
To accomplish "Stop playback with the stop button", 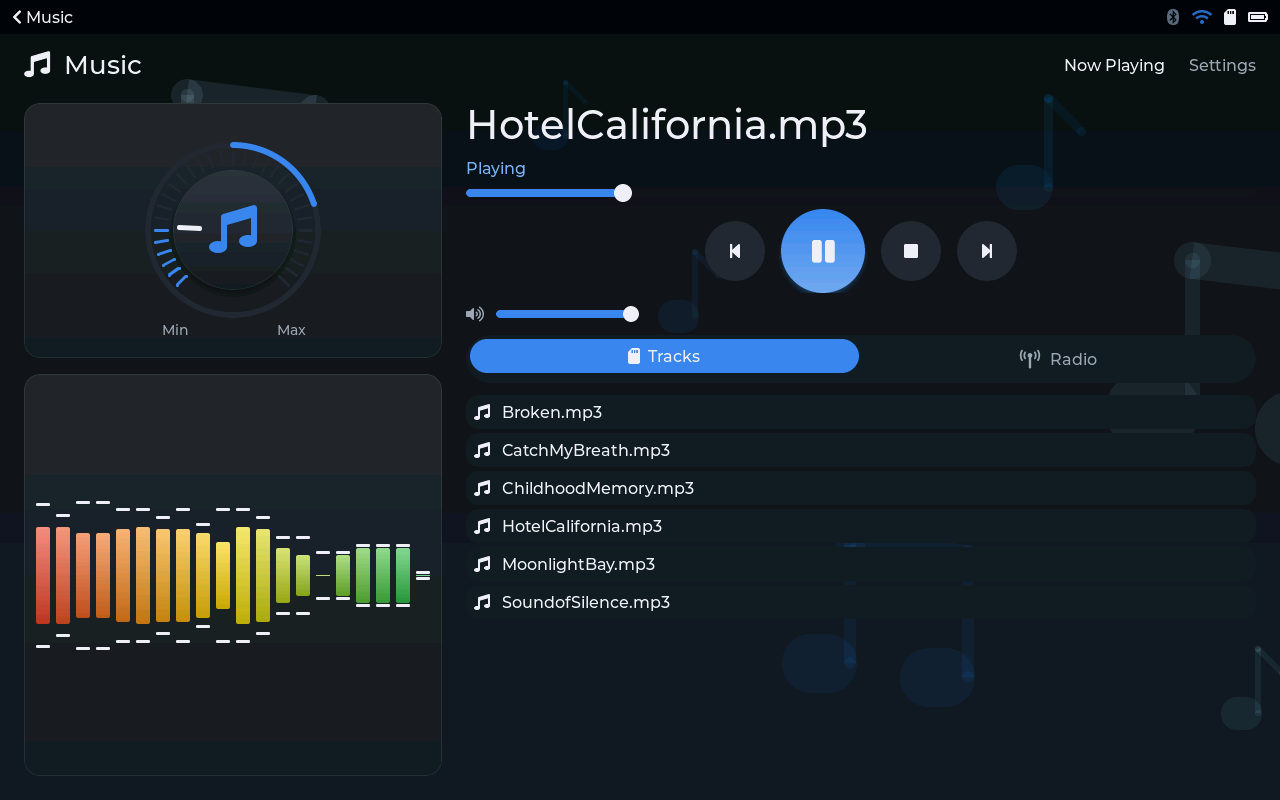I will coord(911,251).
